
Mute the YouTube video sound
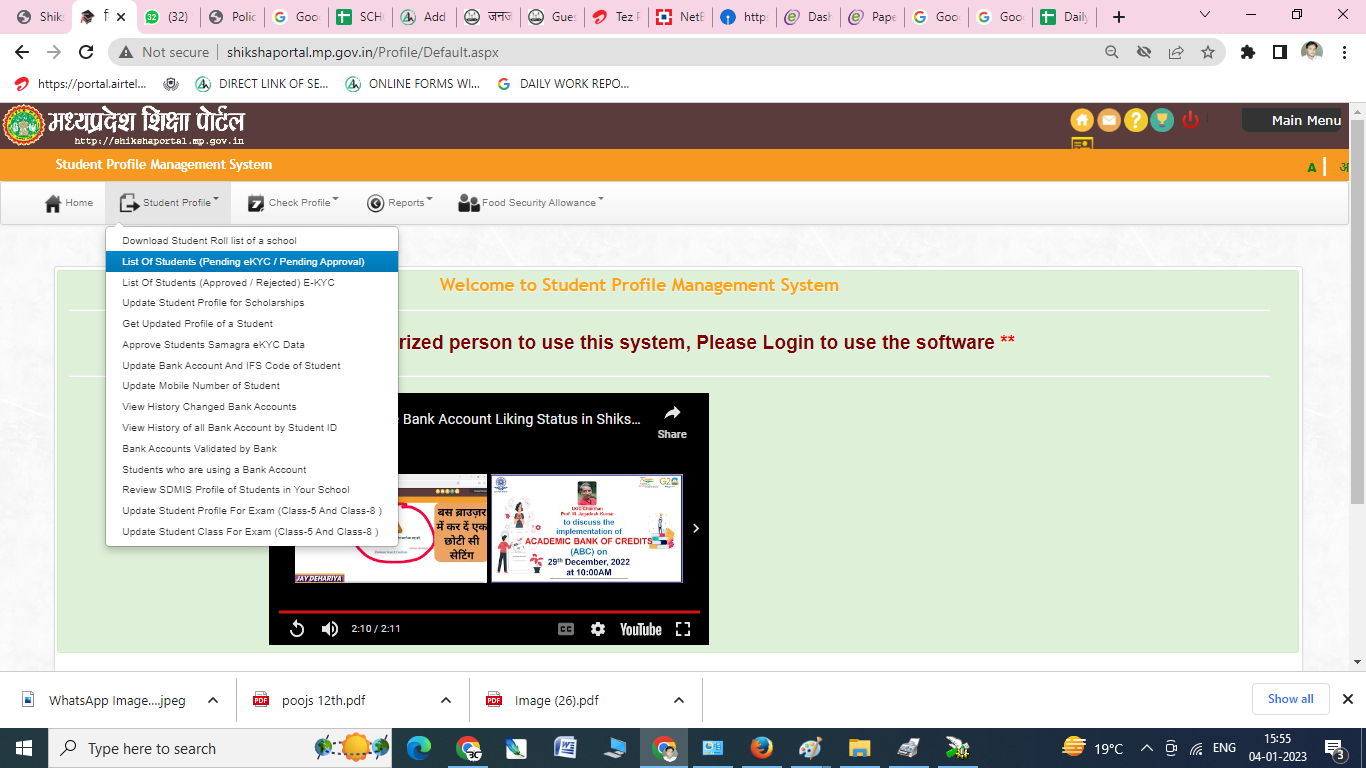coord(330,629)
